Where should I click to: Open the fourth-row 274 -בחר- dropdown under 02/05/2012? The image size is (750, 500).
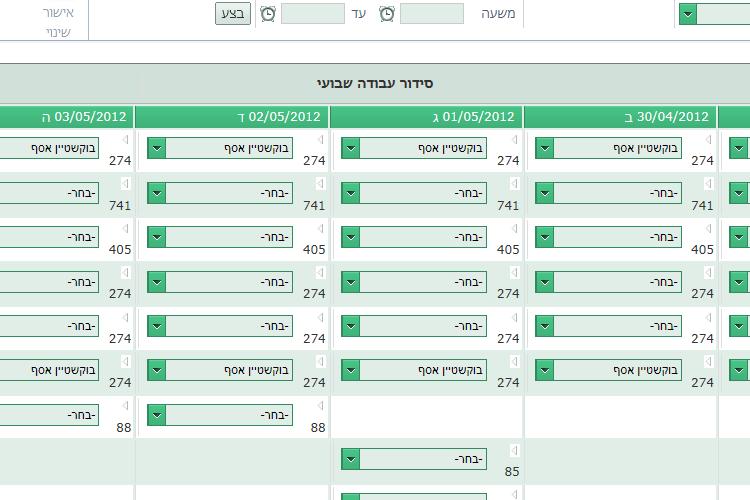[x=156, y=282]
